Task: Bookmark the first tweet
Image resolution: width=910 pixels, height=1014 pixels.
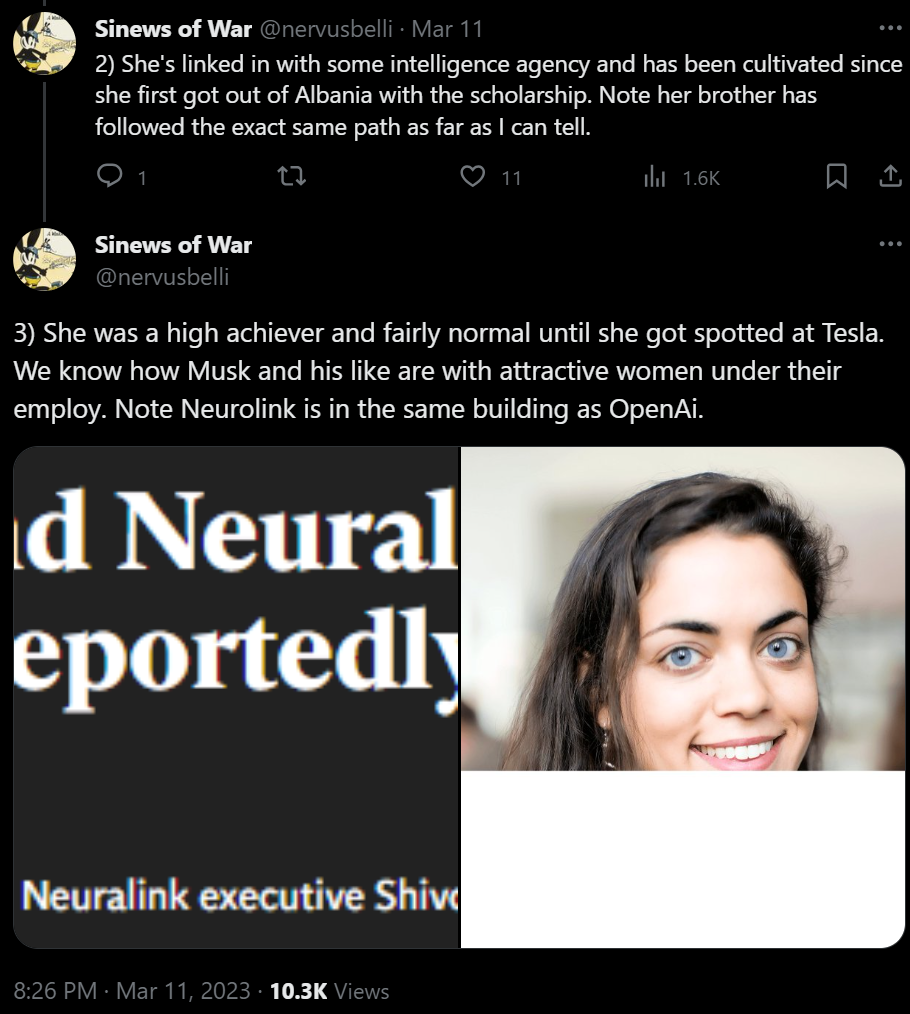Action: [837, 176]
